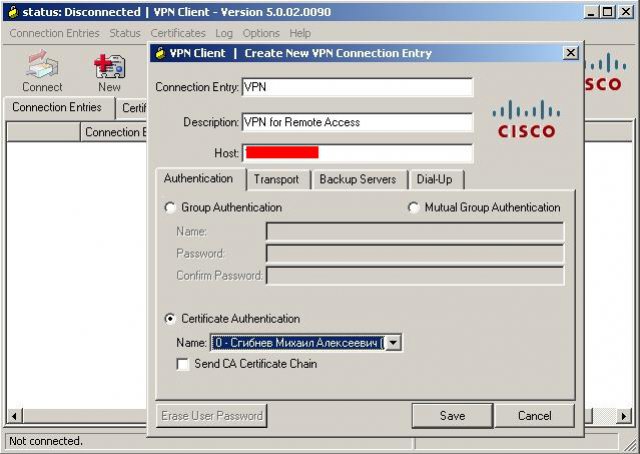The image size is (640, 454).
Task: Click the Group Authentication Password field
Action: click(415, 254)
